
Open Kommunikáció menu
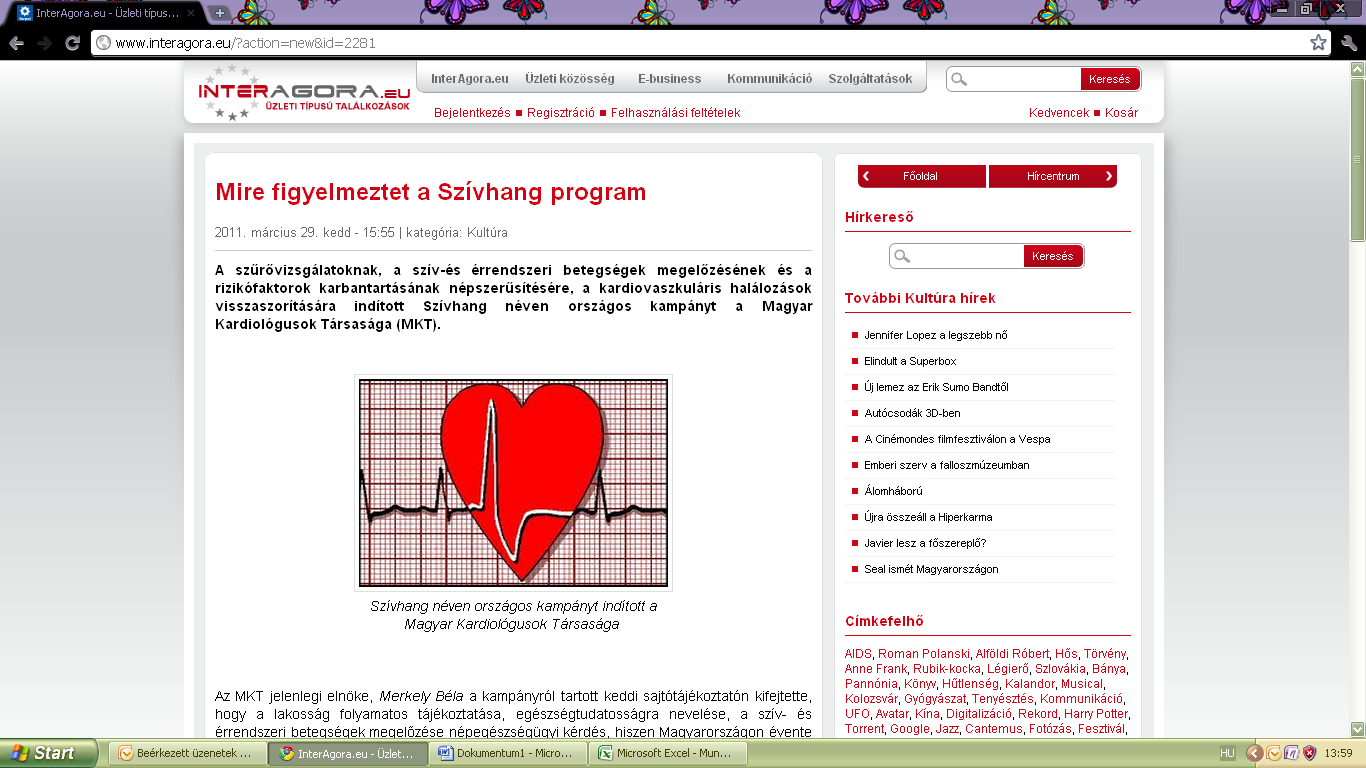(769, 79)
